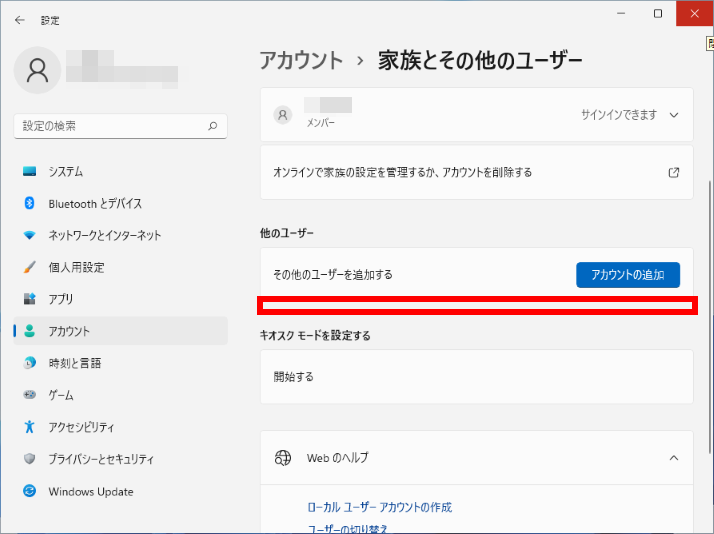Click the accessibility figure icon
The height and width of the screenshot is (534, 714).
tap(30, 427)
